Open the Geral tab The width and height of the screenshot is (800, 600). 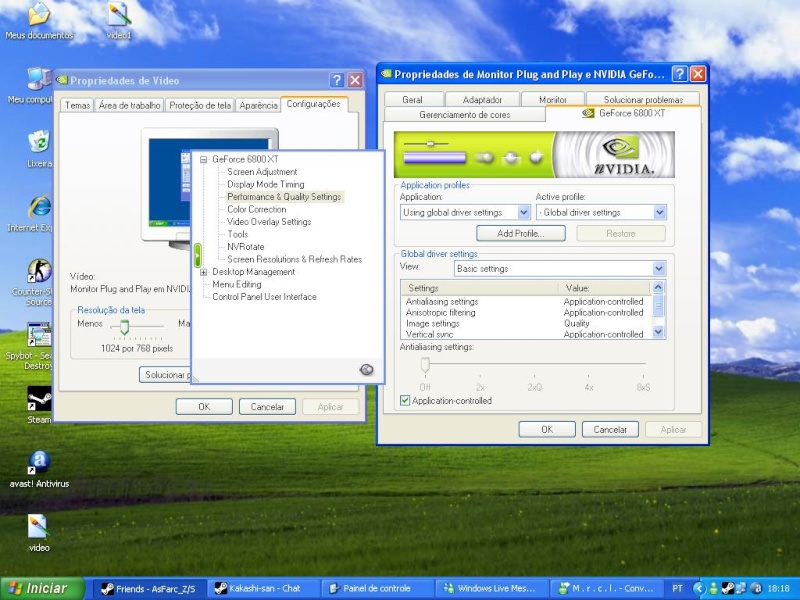[412, 99]
